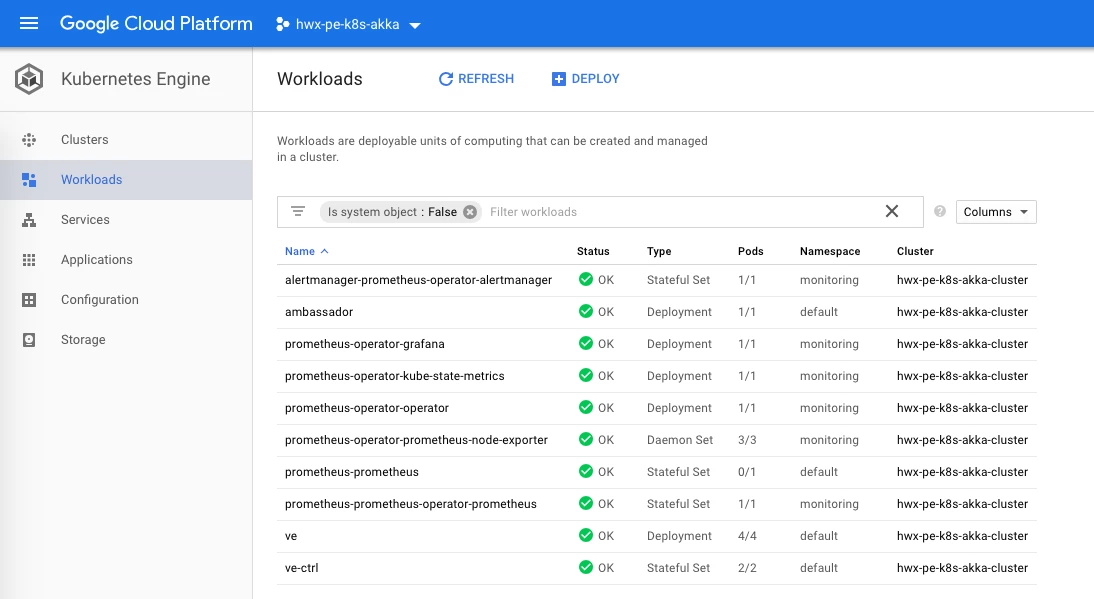The image size is (1094, 599).
Task: Click the 2/2 pods value for ve-ctrl
Action: pos(747,568)
